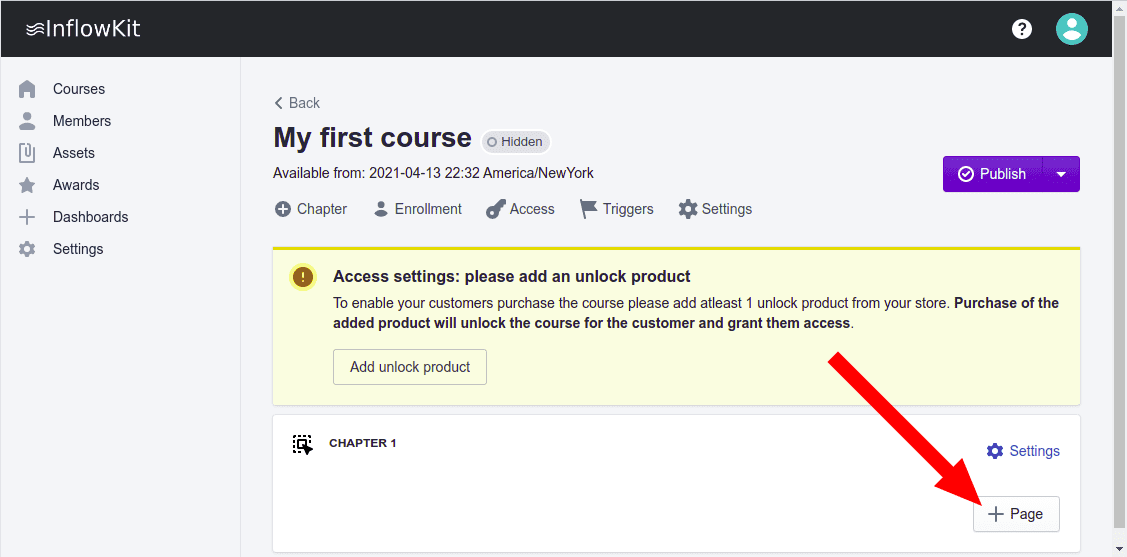Expand the Publish dropdown arrow
The width and height of the screenshot is (1127, 557).
[x=1061, y=174]
